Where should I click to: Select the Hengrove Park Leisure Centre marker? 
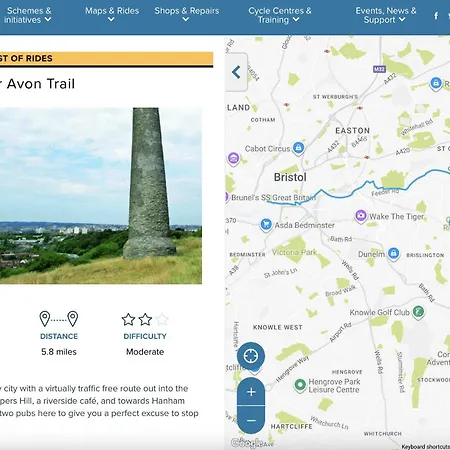300,385
